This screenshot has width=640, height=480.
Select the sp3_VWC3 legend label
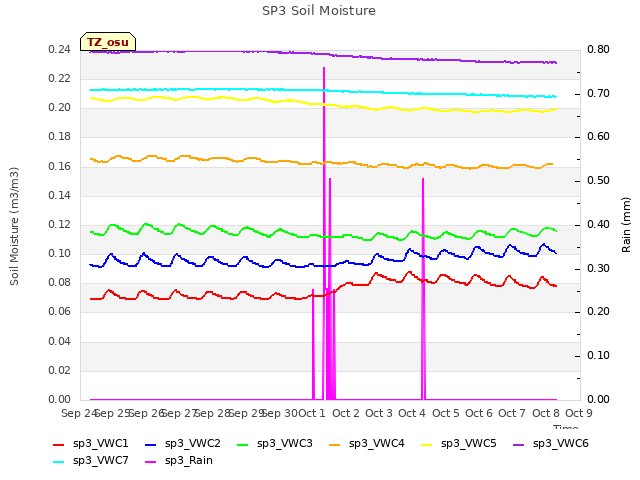(284, 444)
